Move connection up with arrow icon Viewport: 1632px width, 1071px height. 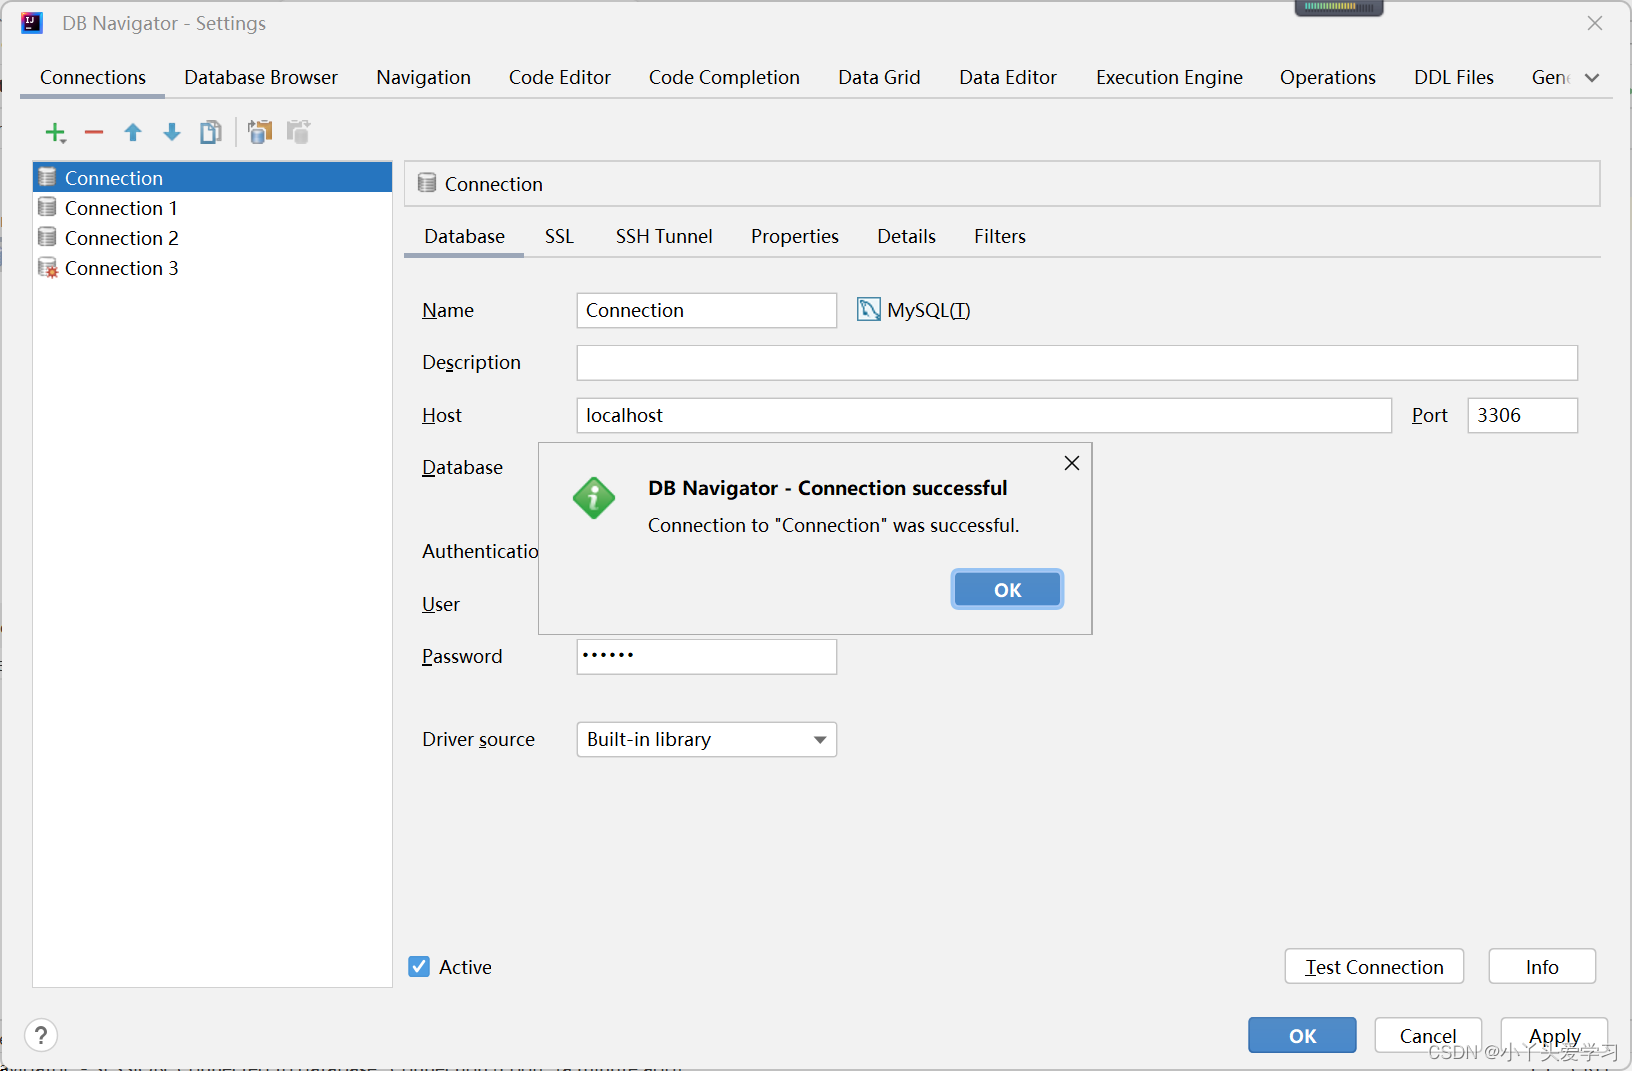[133, 132]
